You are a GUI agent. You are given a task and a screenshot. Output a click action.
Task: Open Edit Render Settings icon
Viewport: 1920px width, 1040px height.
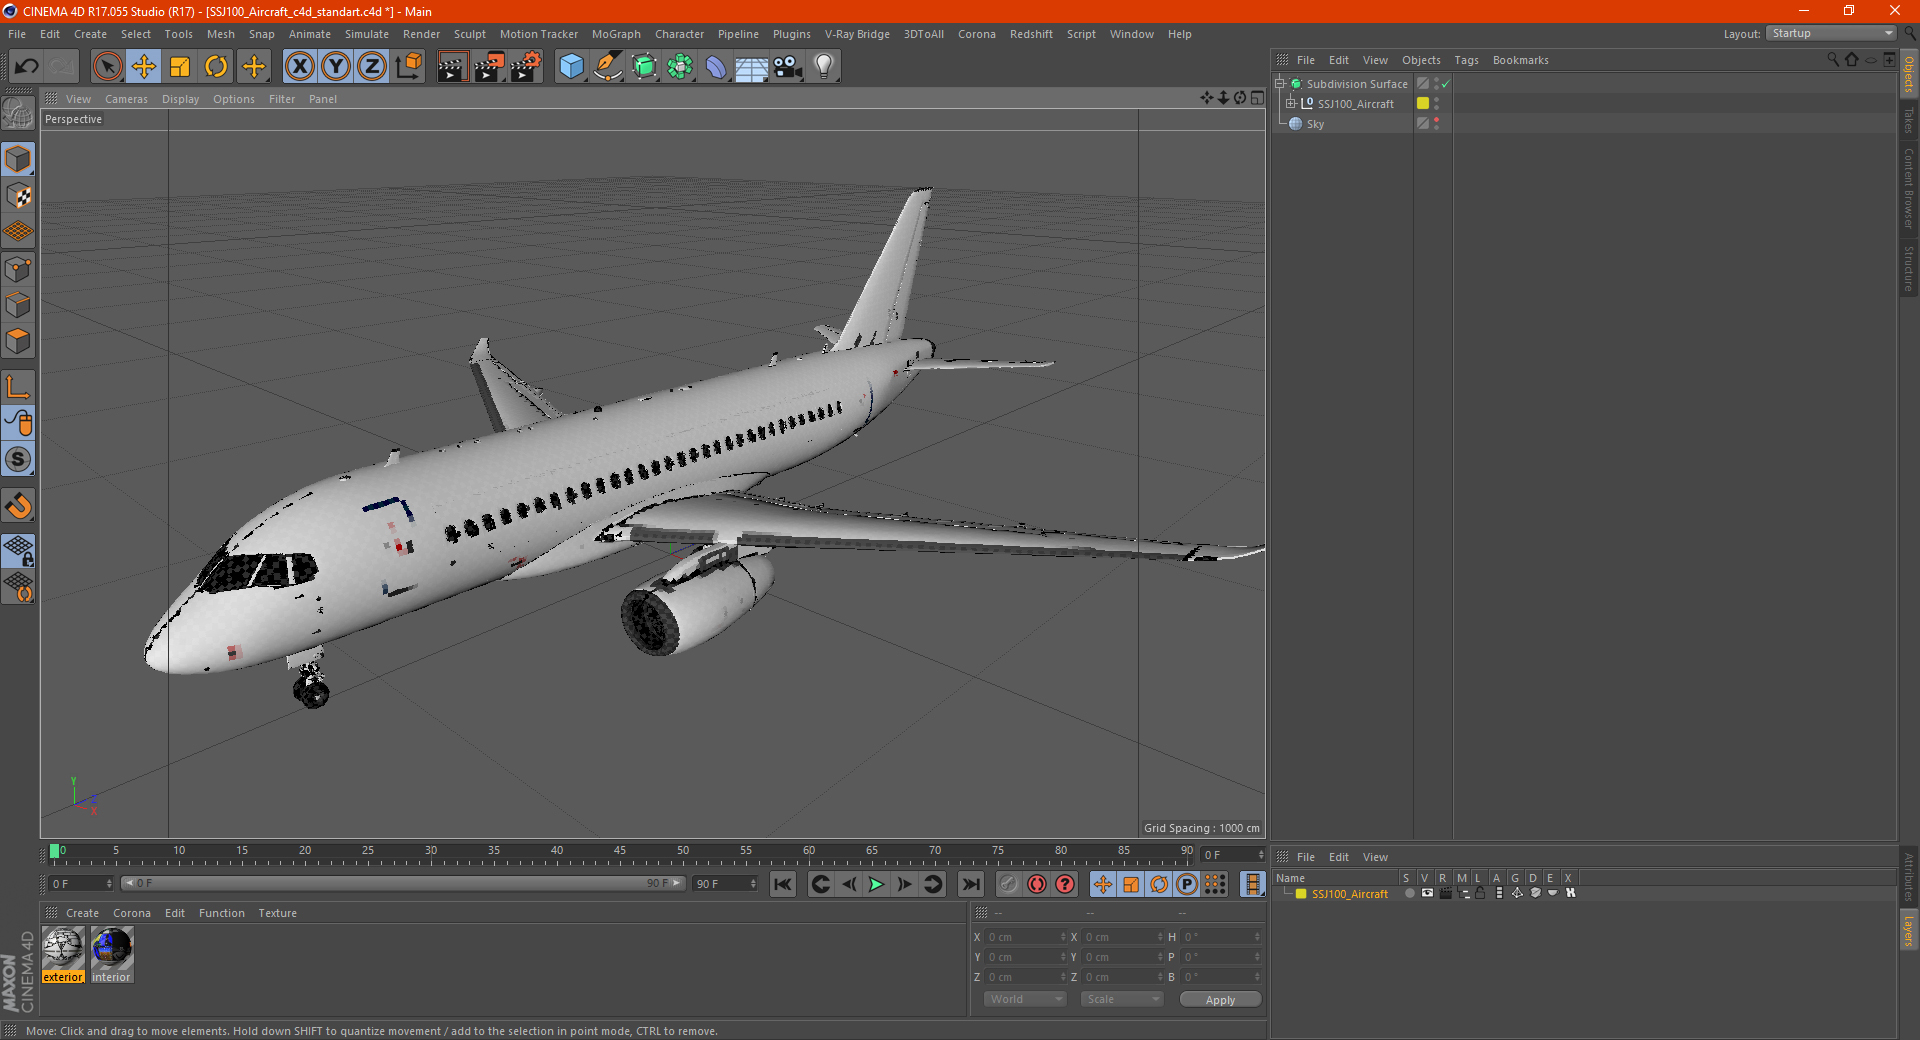pos(526,67)
